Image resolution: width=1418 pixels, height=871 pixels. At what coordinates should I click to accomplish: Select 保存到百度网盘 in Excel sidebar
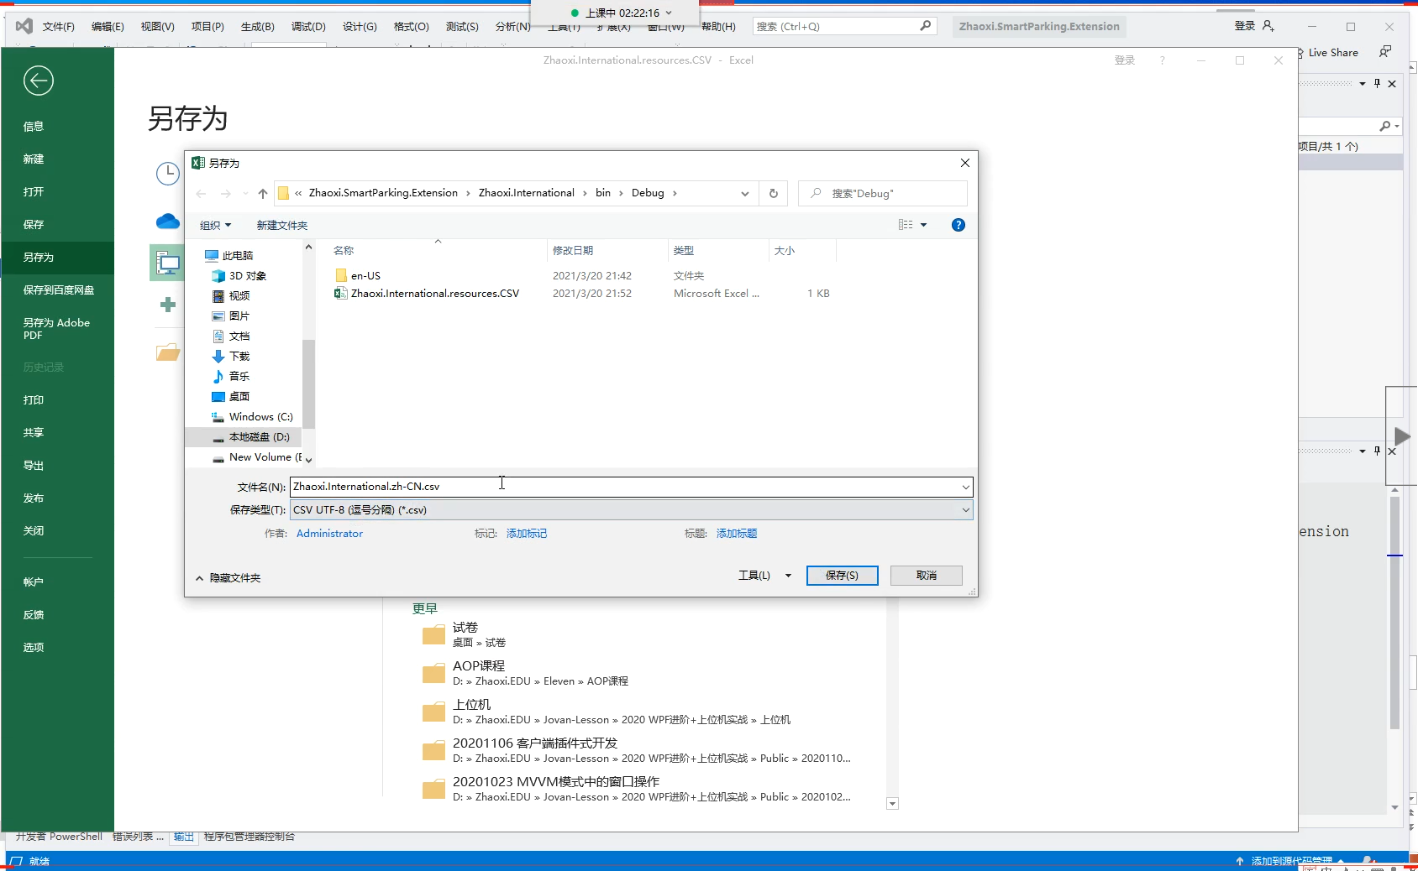(x=58, y=290)
